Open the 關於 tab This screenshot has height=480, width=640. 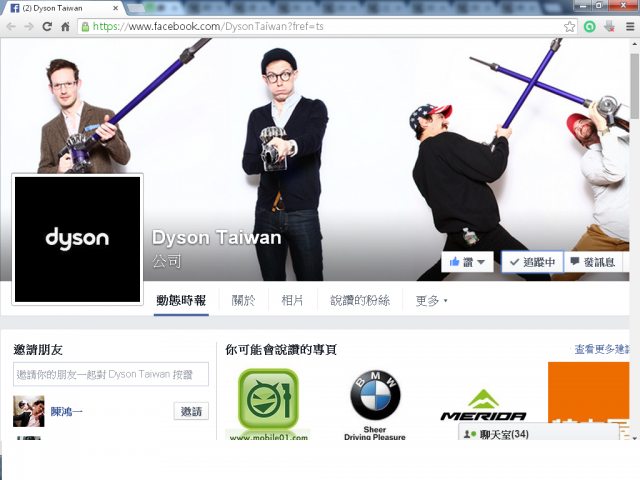point(243,301)
